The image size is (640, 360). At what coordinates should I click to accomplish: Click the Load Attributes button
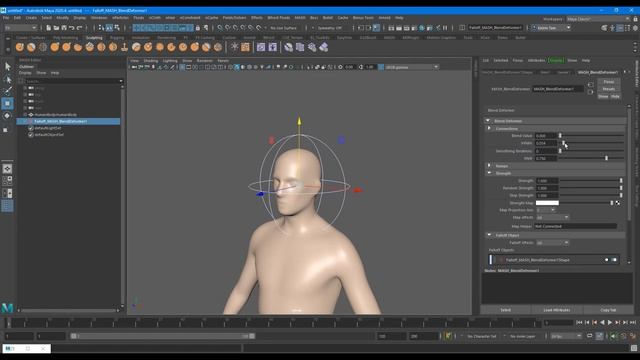pos(557,310)
